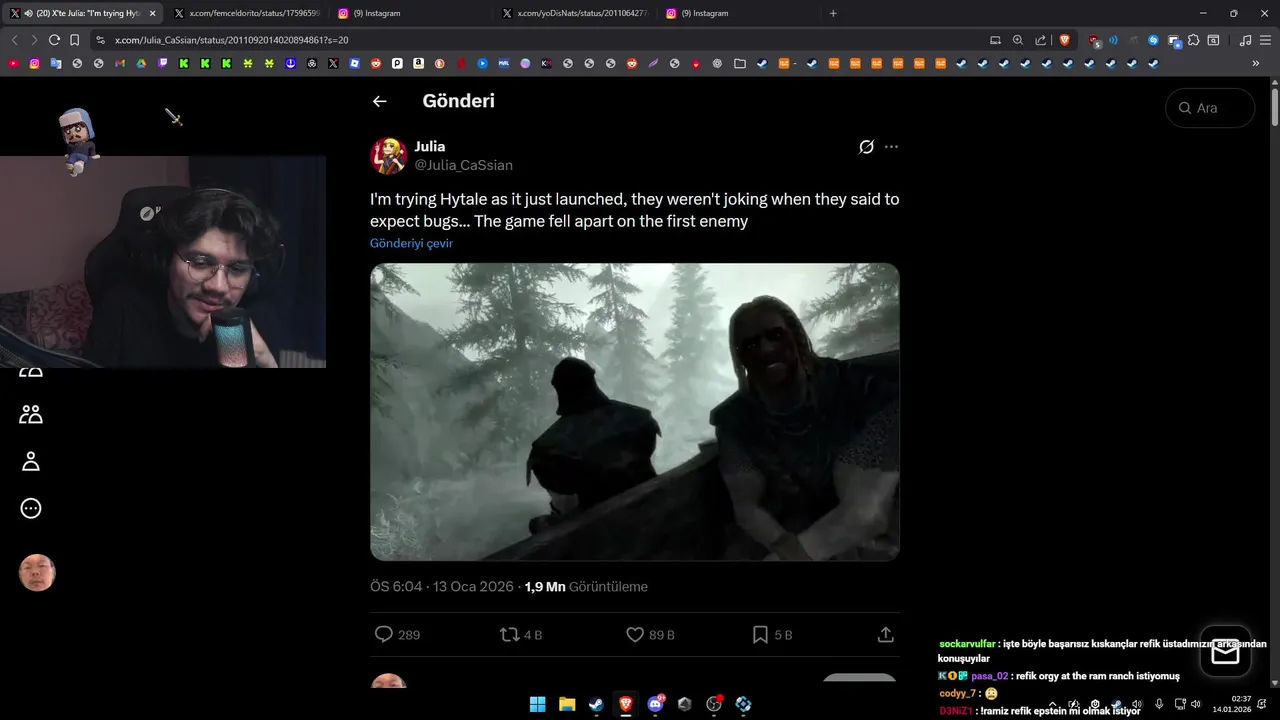Open the communities icon in X sidebar

tap(31, 414)
